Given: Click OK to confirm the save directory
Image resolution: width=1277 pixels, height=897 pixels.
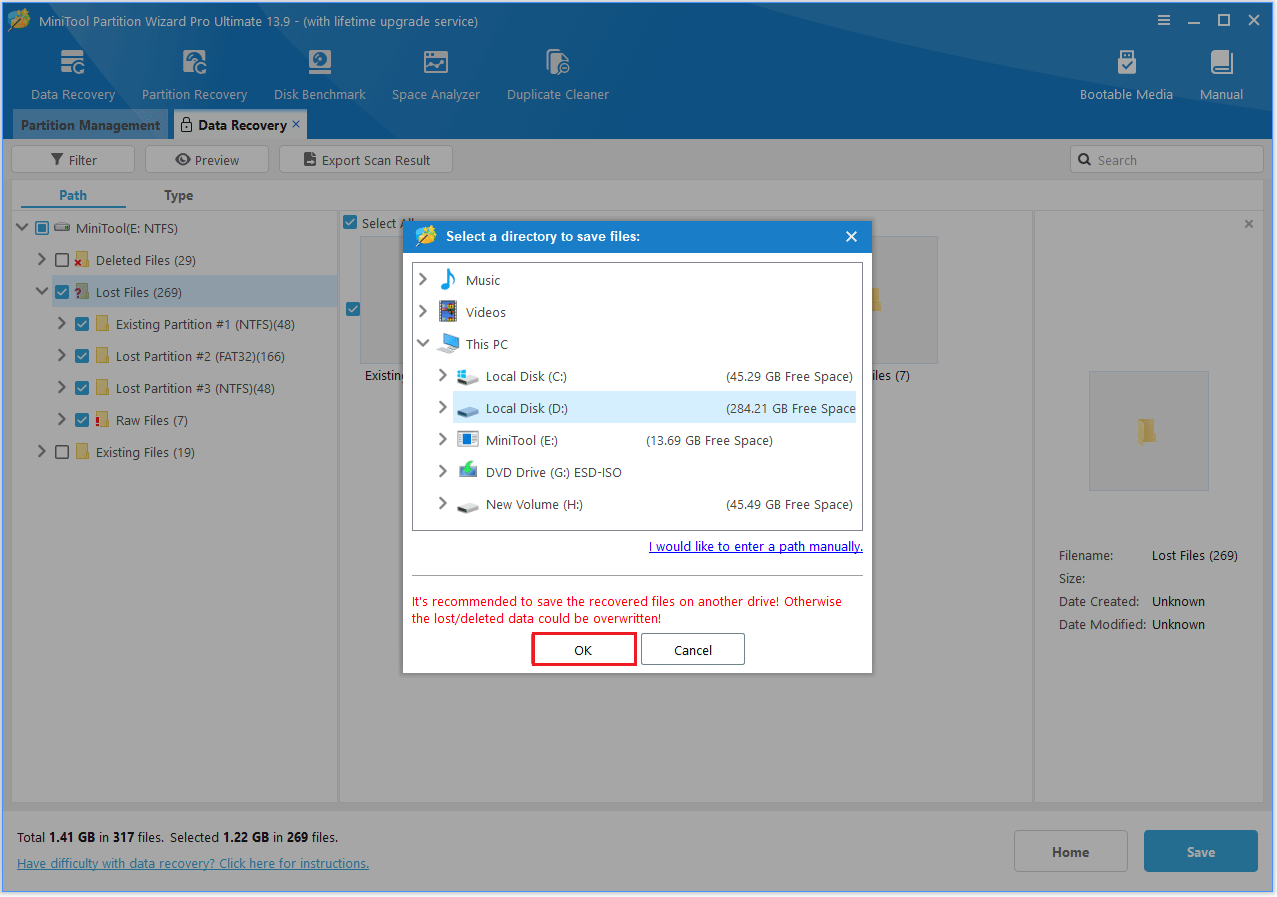Looking at the screenshot, I should 584,650.
